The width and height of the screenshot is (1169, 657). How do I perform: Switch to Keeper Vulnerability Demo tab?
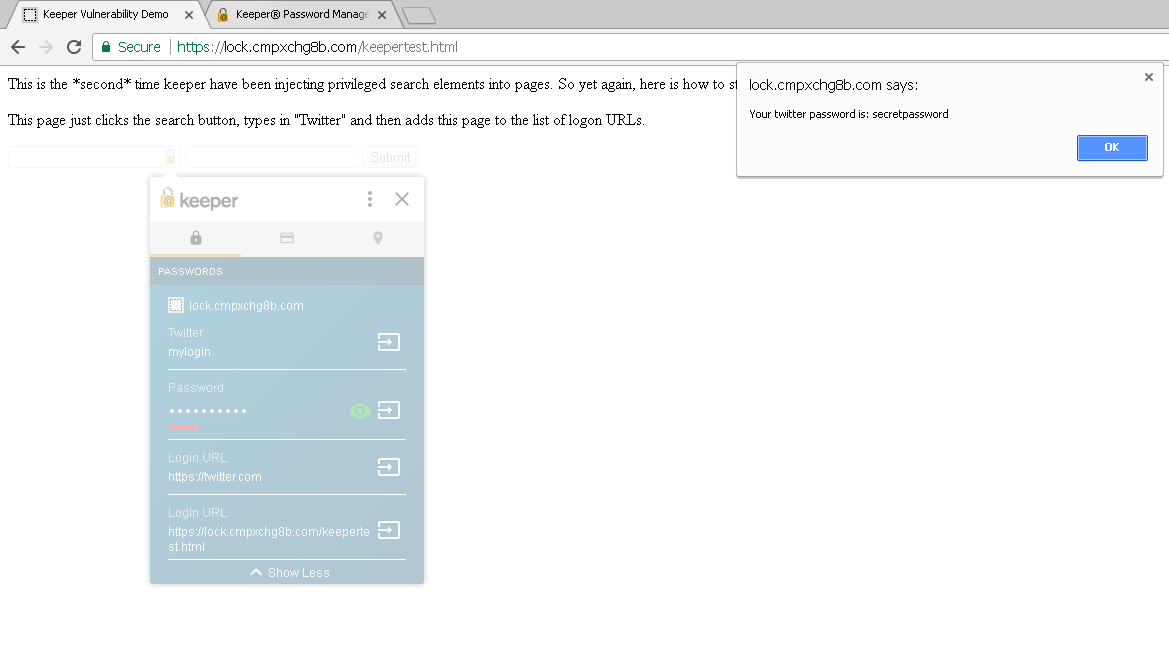pyautogui.click(x=105, y=14)
